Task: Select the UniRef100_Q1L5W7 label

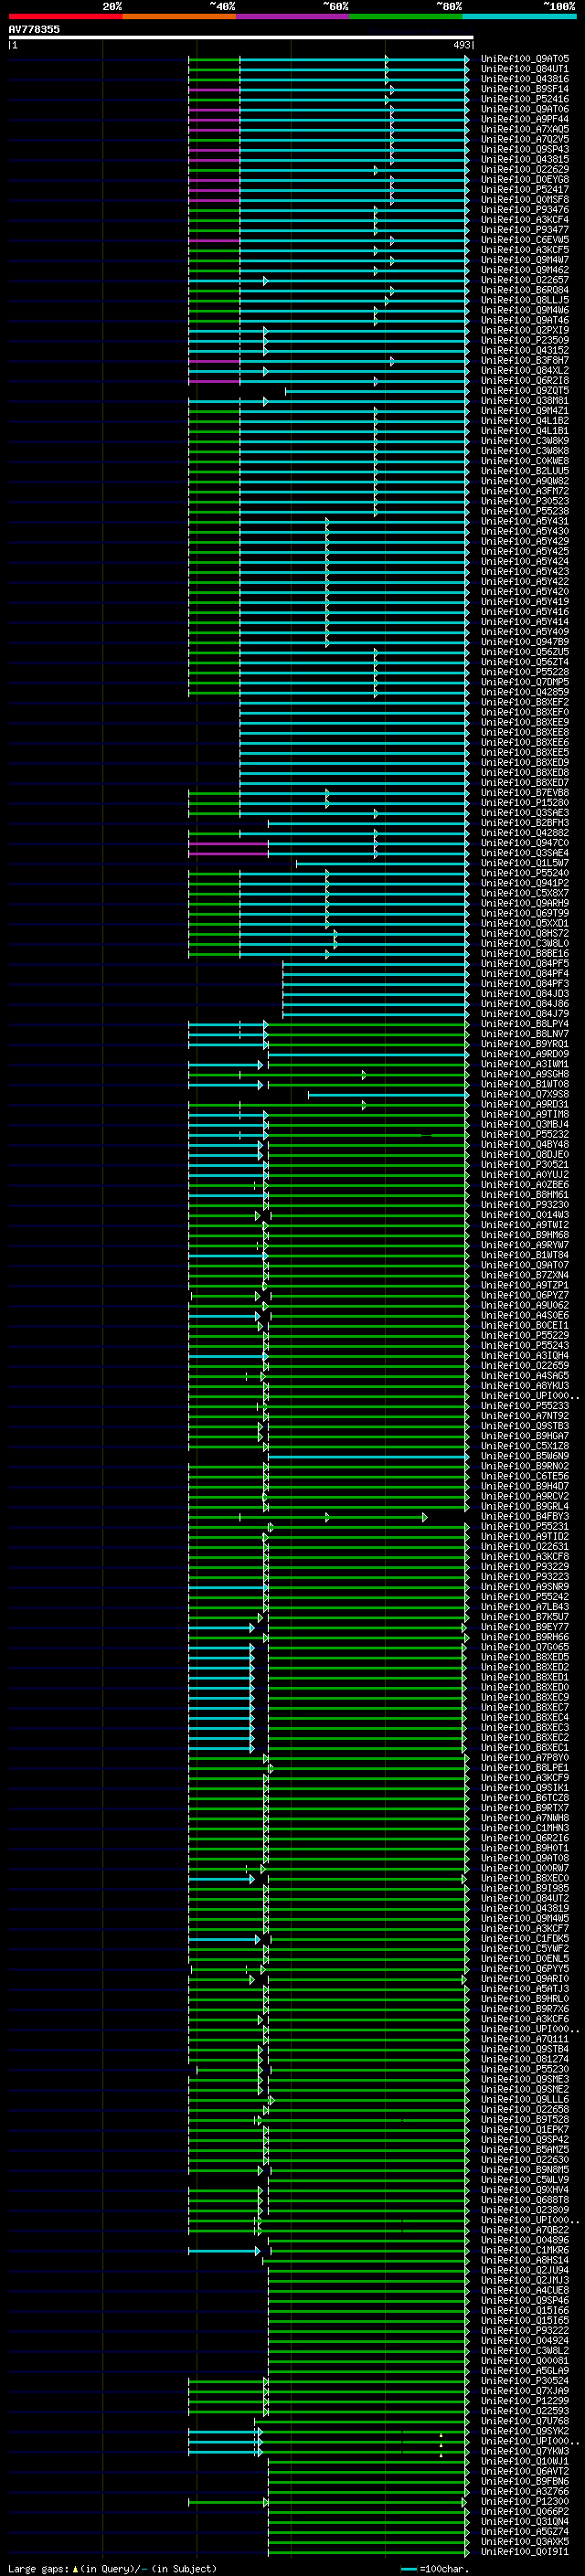Action: (x=525, y=863)
